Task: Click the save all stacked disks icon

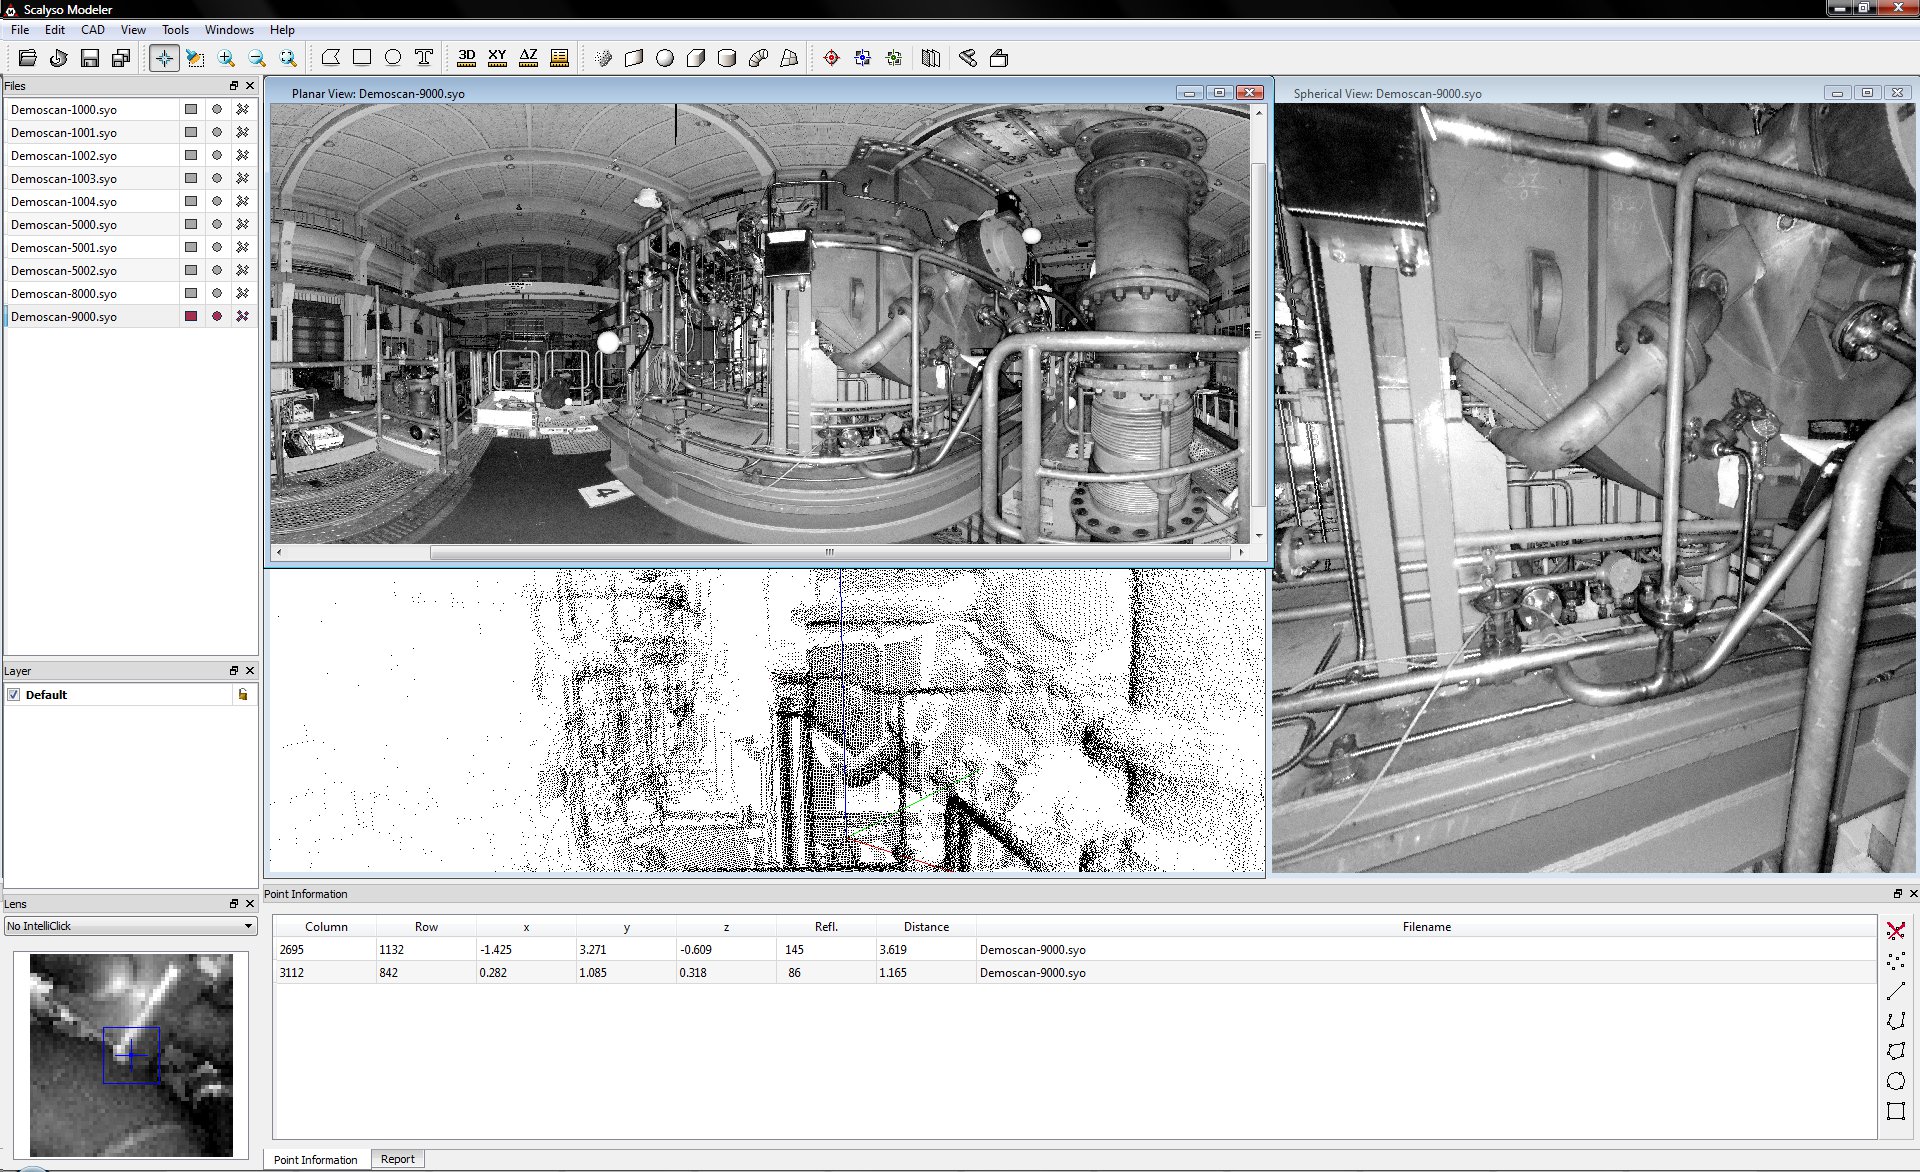Action: 121,58
